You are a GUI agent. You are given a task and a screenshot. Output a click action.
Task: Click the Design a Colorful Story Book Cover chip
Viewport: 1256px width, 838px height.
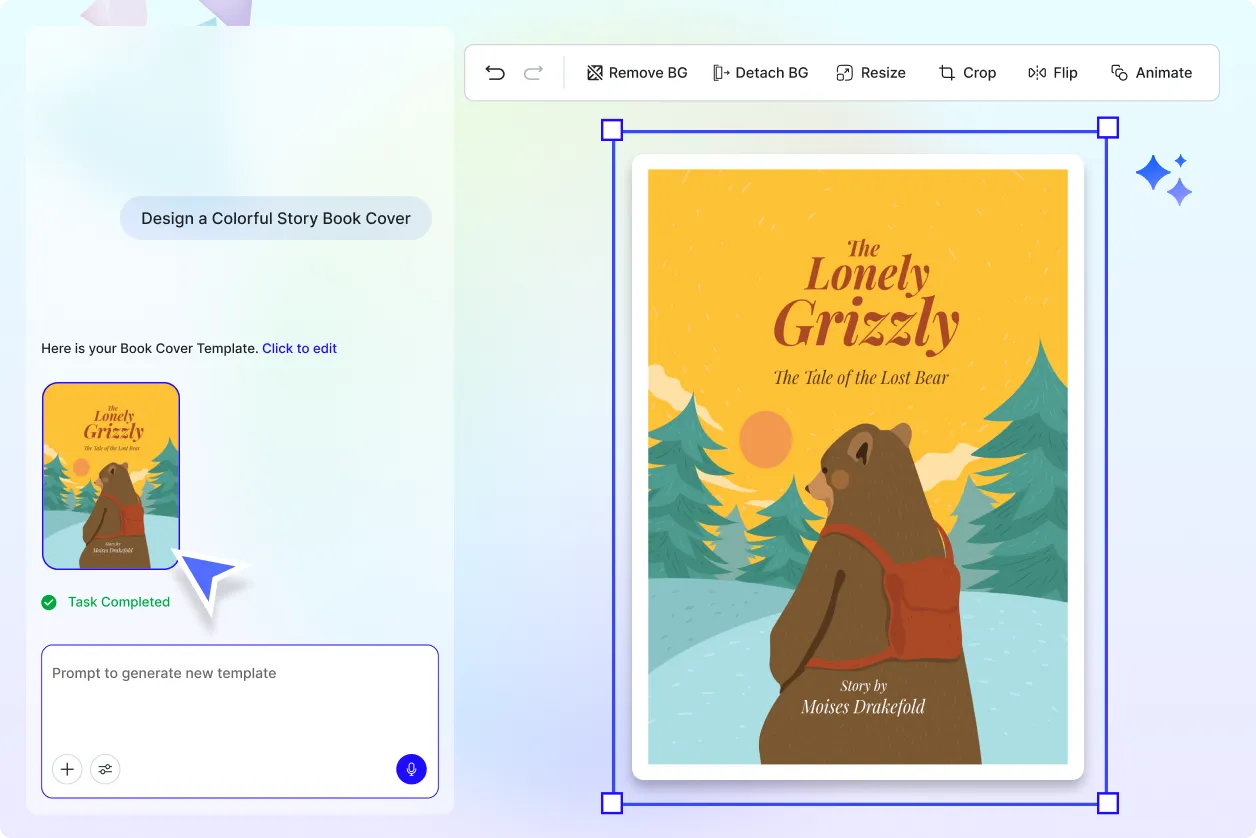[x=275, y=218]
